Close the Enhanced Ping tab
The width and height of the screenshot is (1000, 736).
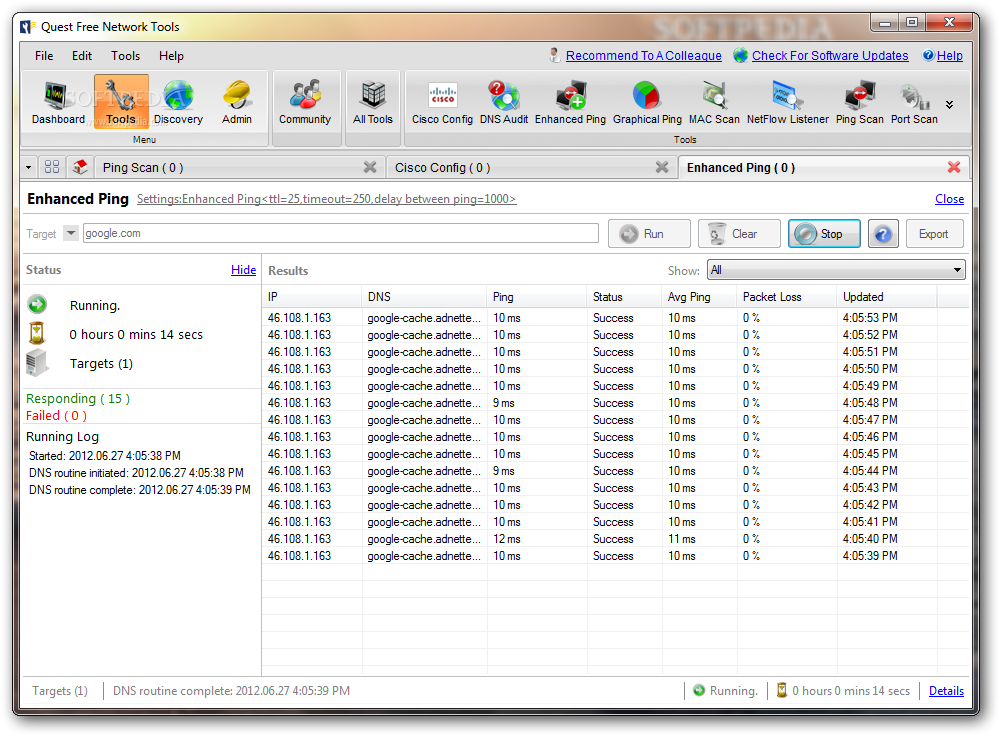coord(954,167)
